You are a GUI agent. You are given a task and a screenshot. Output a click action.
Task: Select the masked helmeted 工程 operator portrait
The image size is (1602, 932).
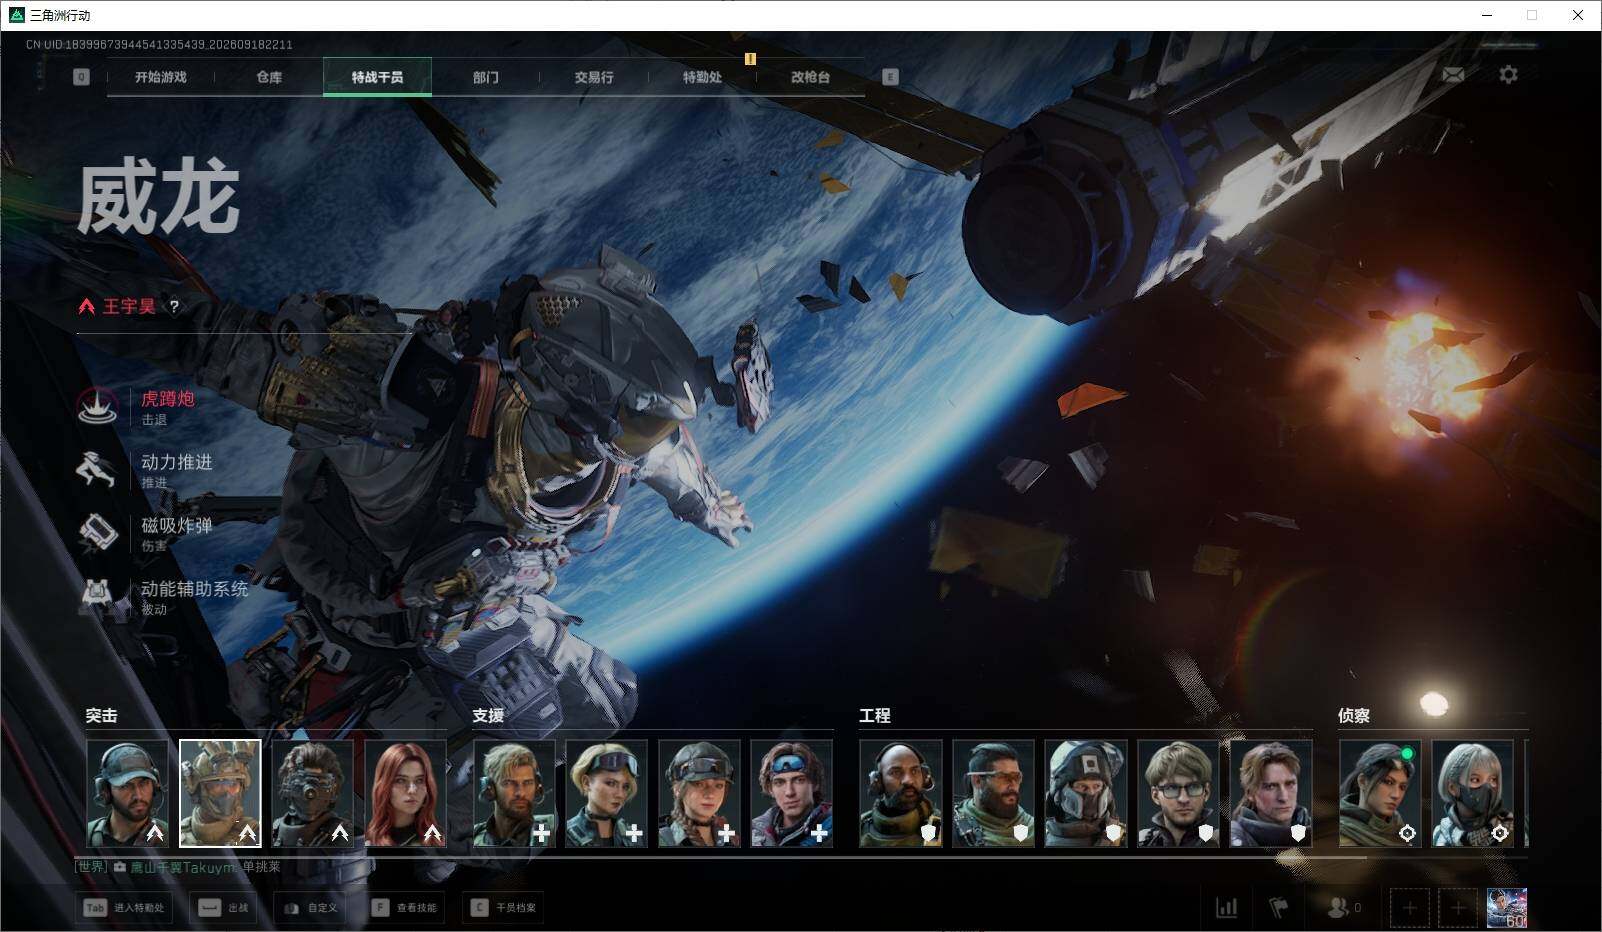[1085, 793]
